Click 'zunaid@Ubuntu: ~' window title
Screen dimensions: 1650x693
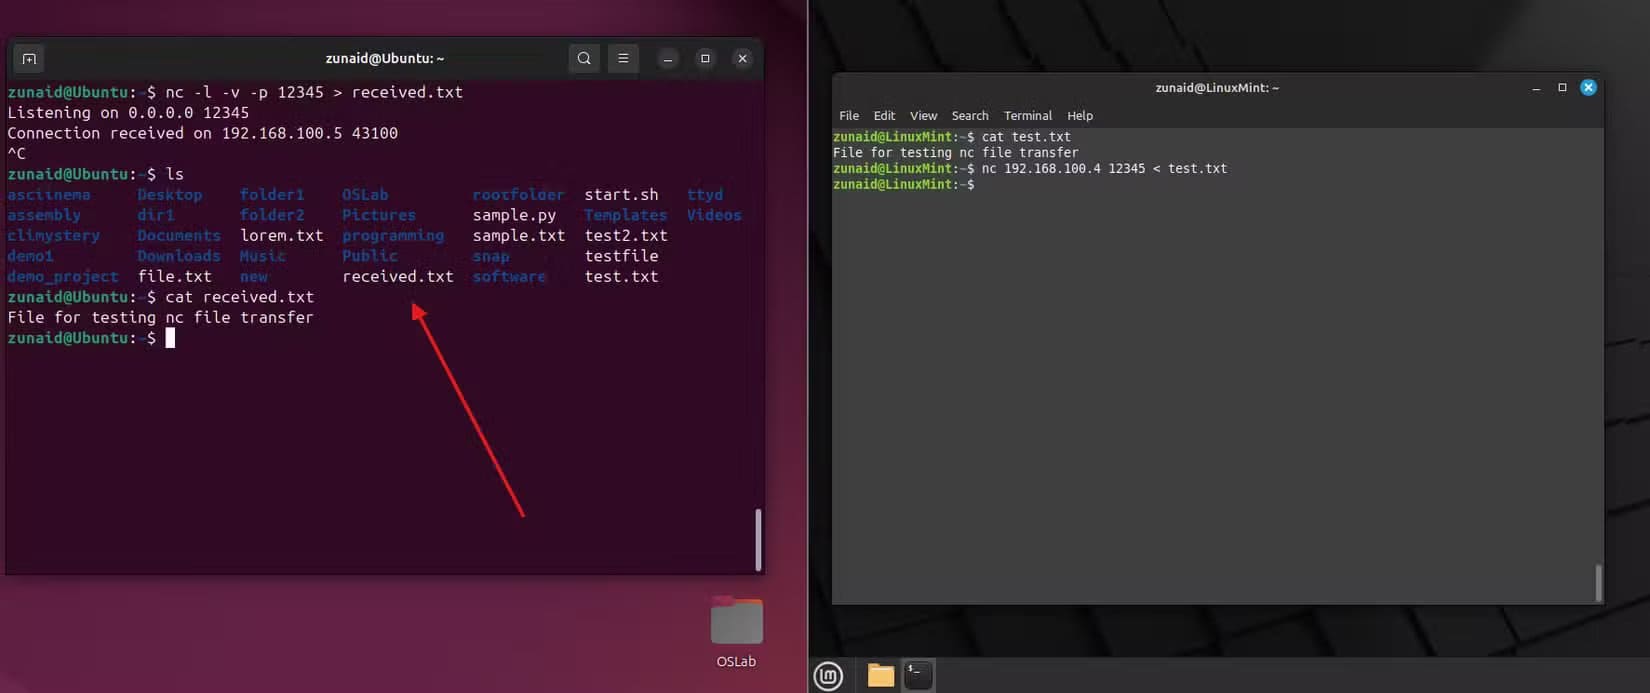tap(385, 59)
